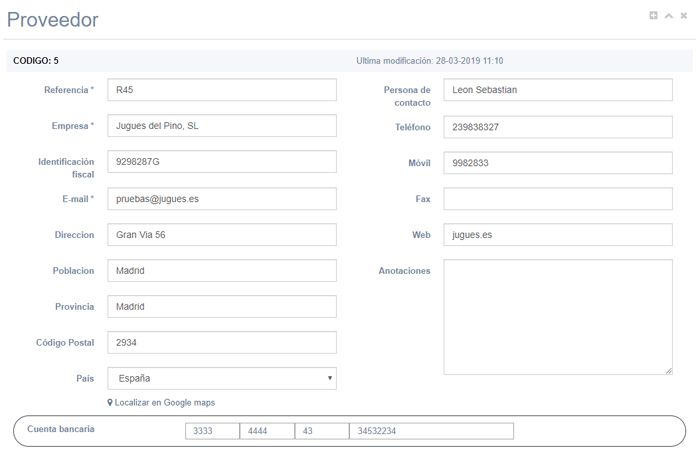Focus the Identificación fiscal field
This screenshot has height=456, width=700.
point(221,162)
